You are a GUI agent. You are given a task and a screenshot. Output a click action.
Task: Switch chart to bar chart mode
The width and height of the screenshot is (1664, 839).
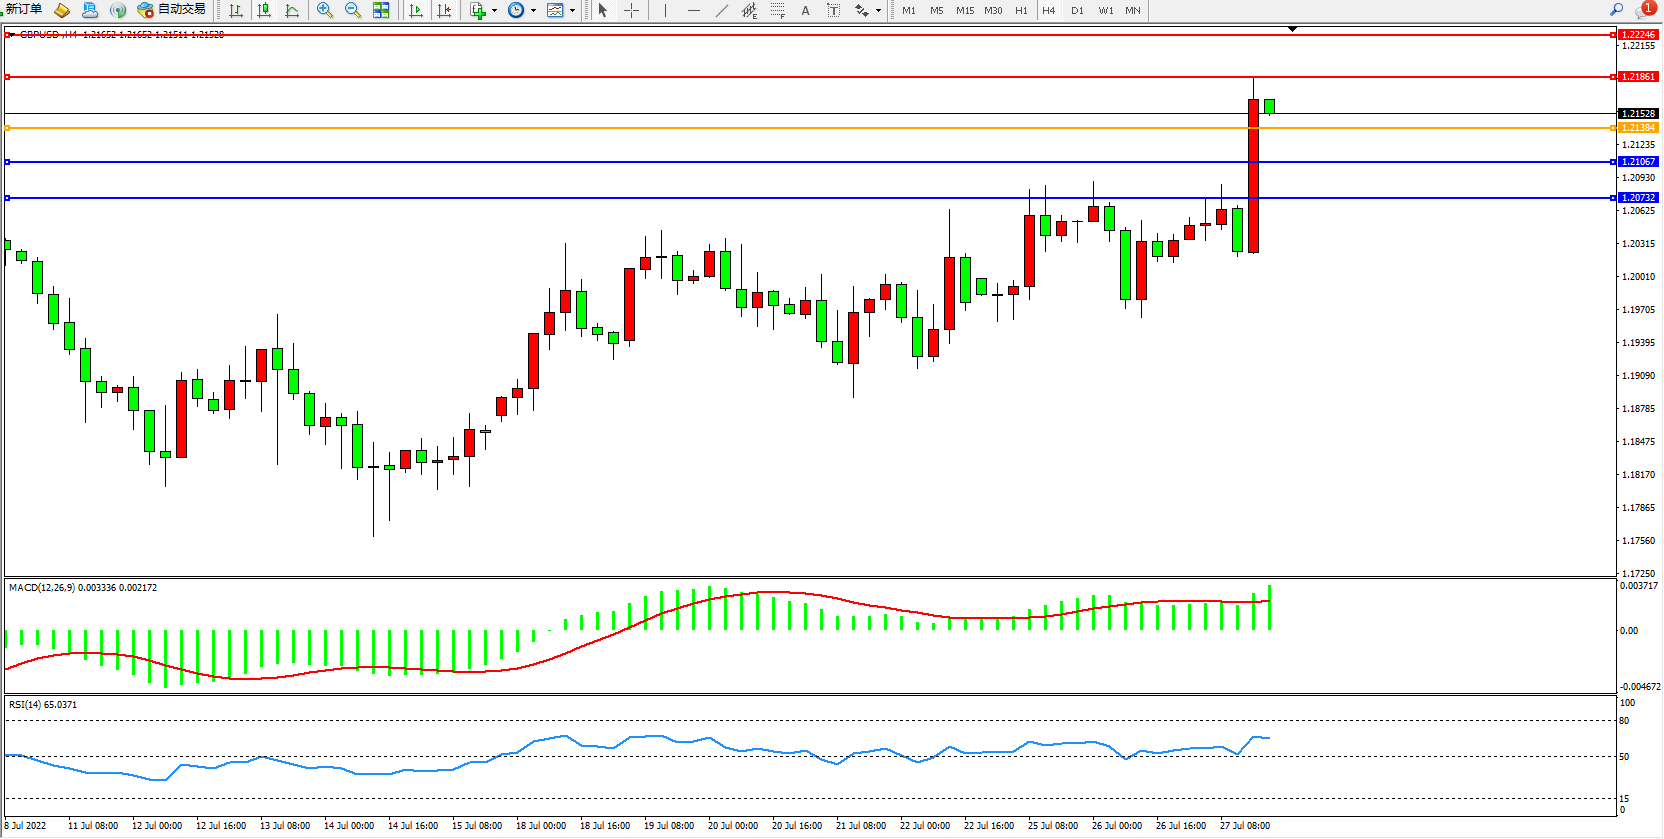click(236, 10)
